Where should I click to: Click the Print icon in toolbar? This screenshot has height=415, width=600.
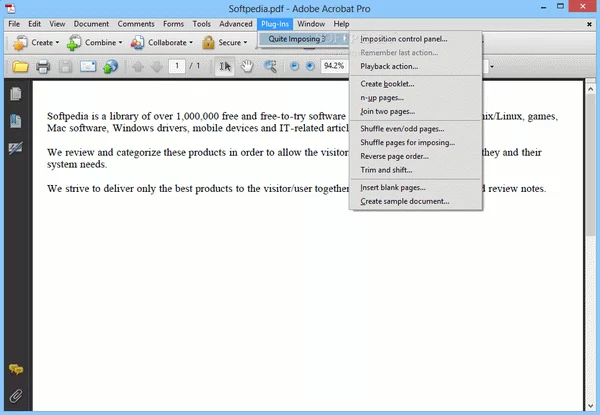point(42,67)
